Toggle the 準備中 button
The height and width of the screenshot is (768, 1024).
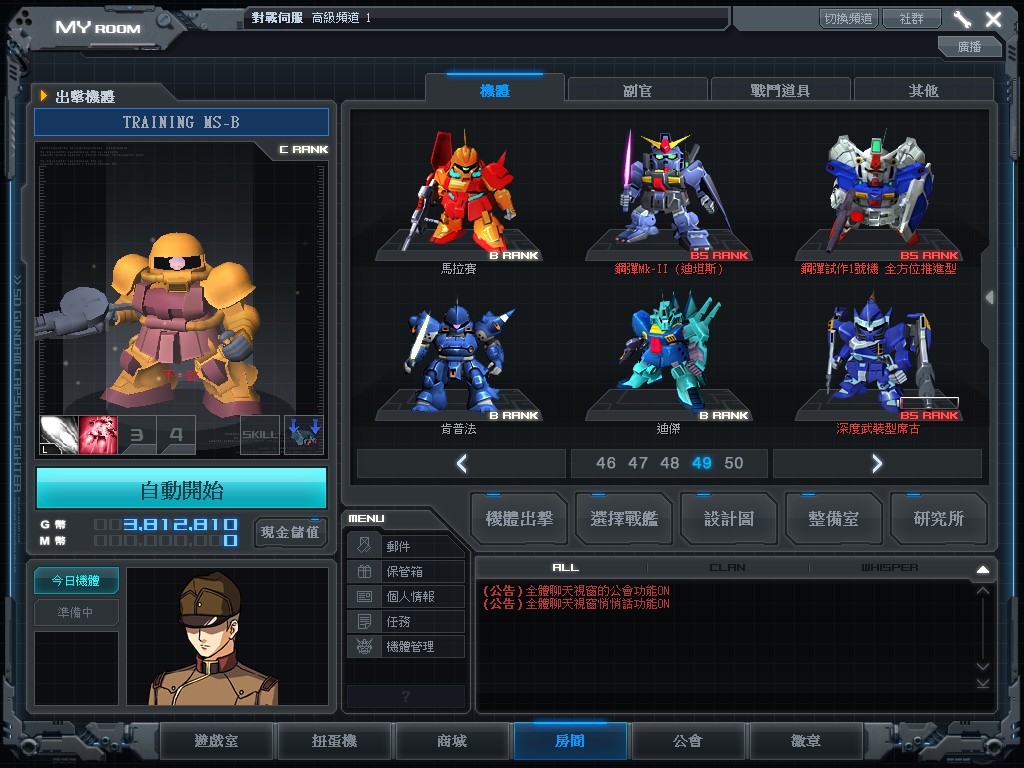(76, 613)
